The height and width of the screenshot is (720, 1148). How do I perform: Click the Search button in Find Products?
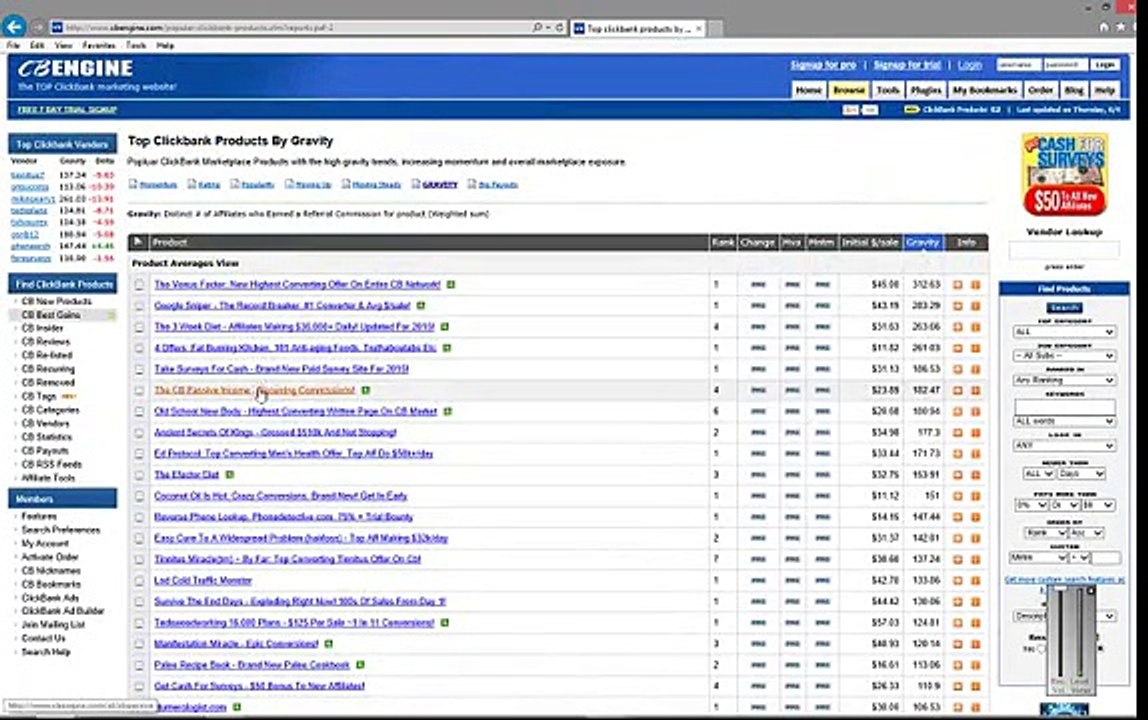pyautogui.click(x=1065, y=308)
